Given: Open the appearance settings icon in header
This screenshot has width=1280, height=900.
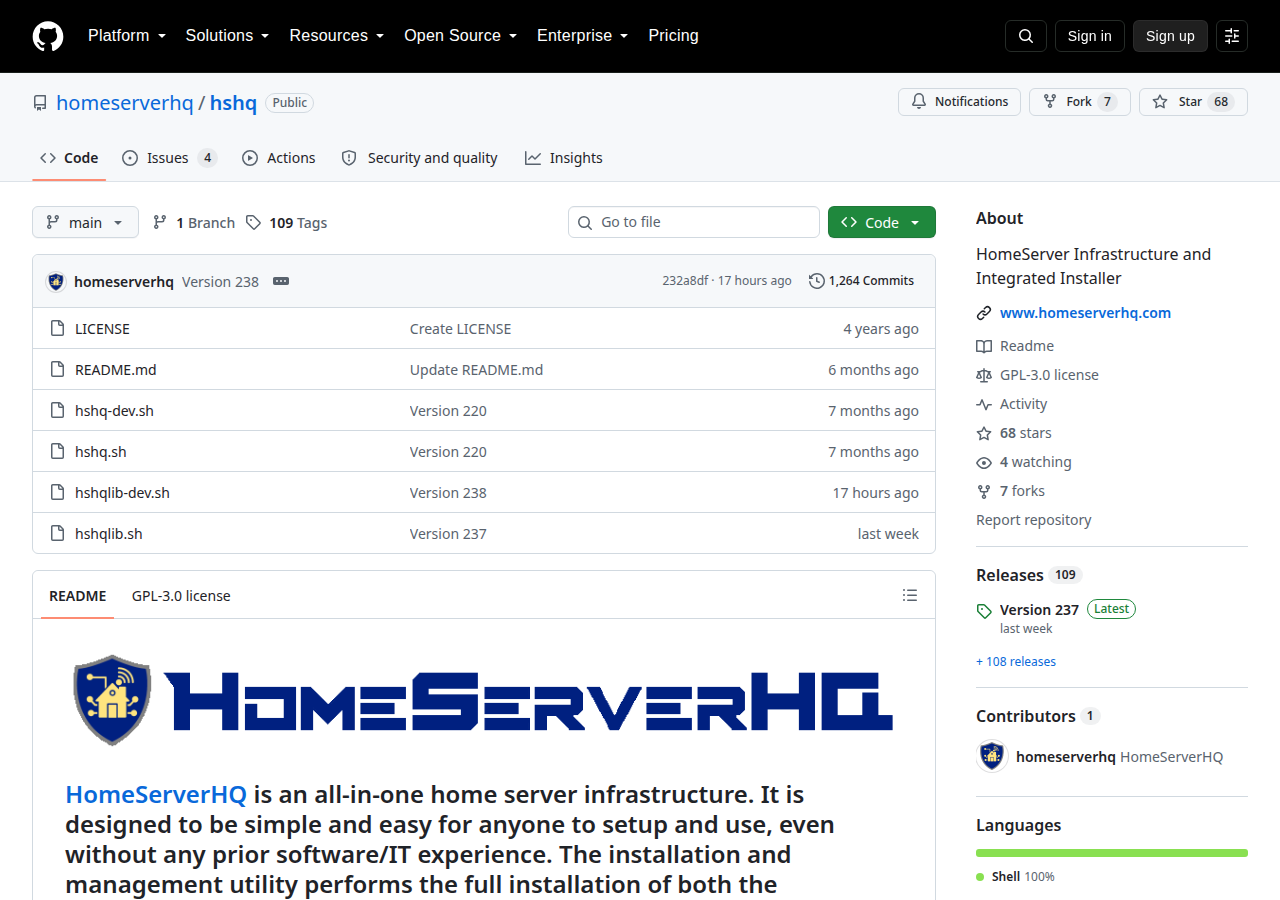Looking at the screenshot, I should pos(1232,36).
